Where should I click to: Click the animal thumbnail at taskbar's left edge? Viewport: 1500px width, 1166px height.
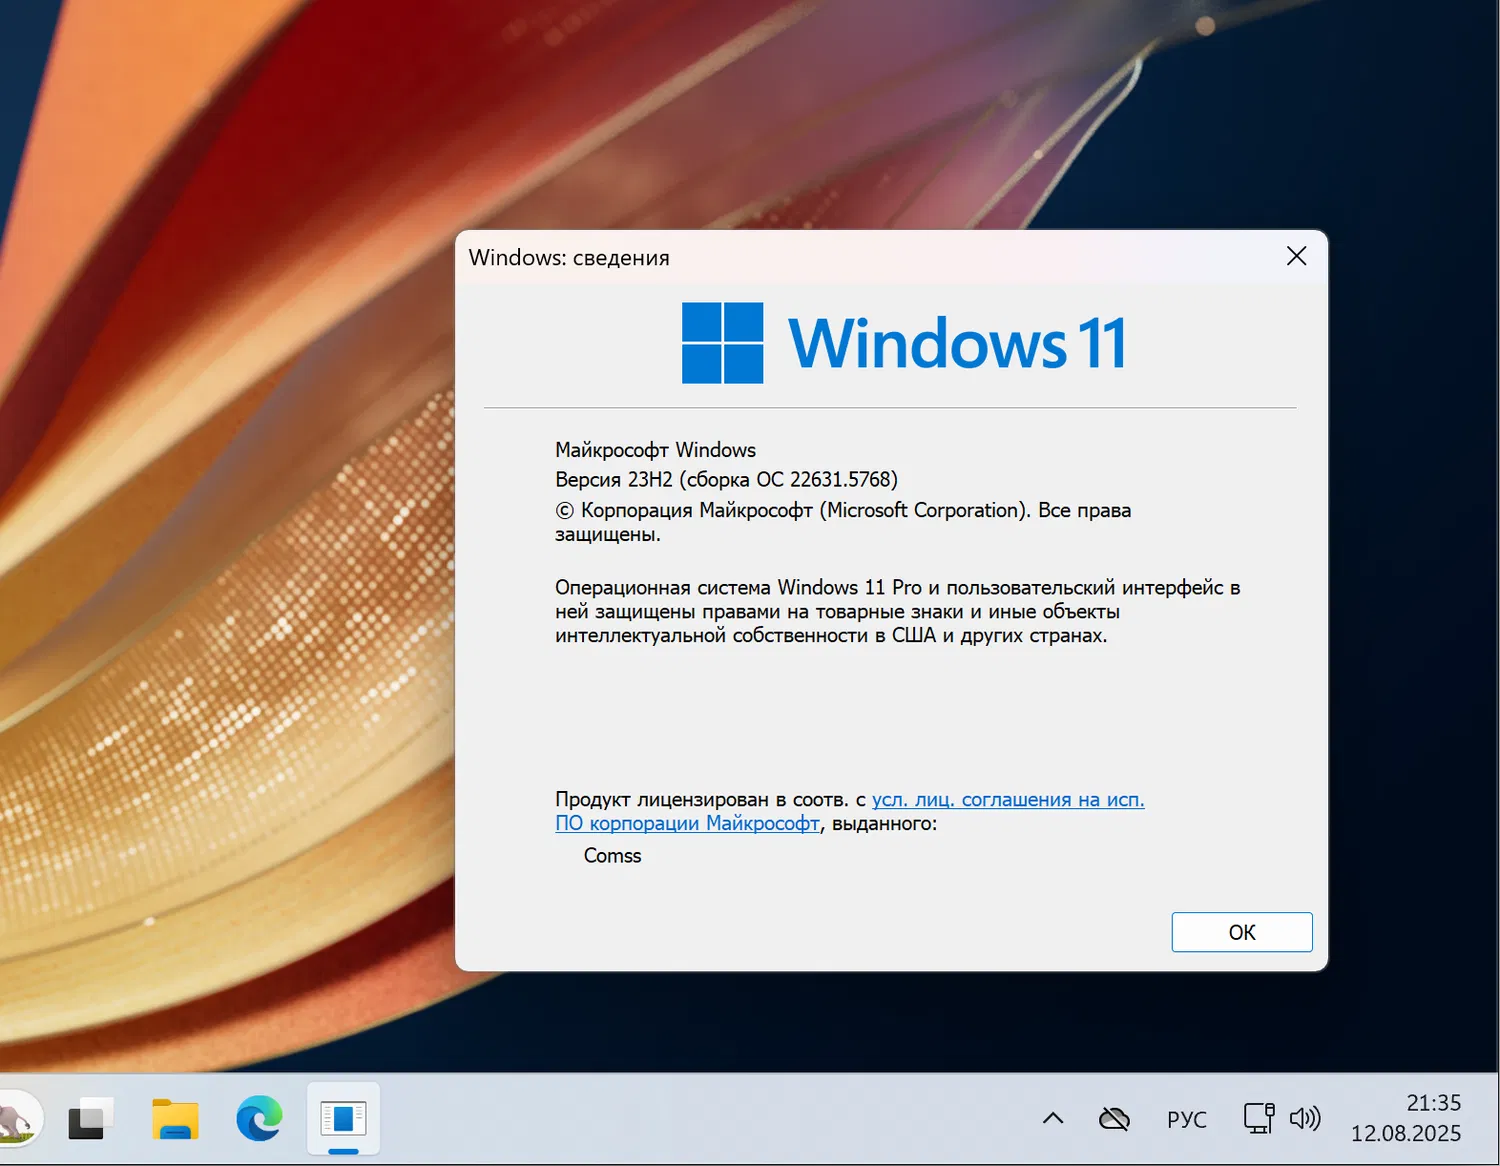tap(18, 1118)
